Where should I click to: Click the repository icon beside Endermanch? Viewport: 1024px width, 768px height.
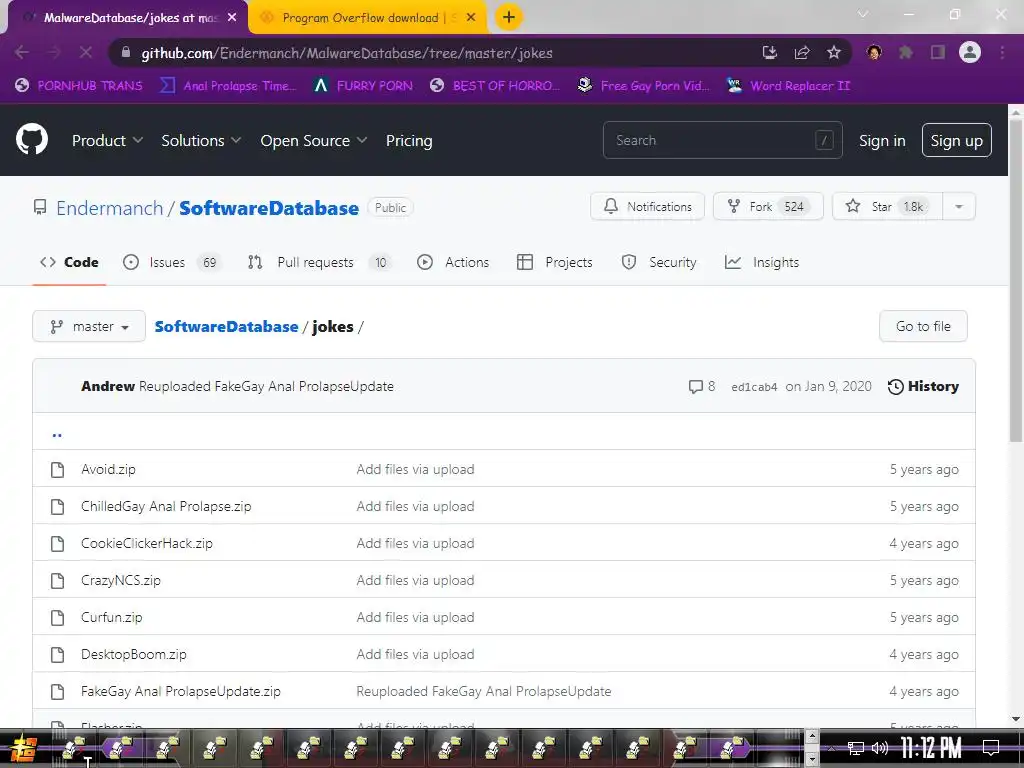coord(40,208)
